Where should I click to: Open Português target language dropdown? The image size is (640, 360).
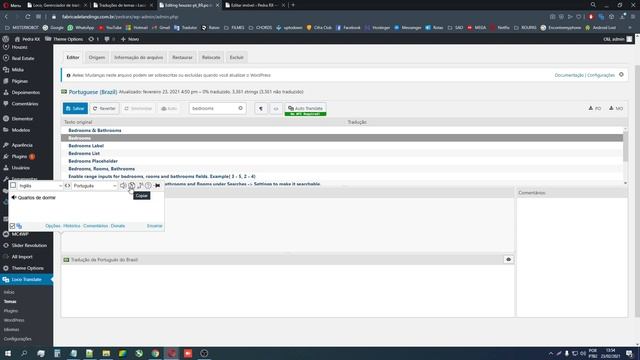[x=95, y=186]
